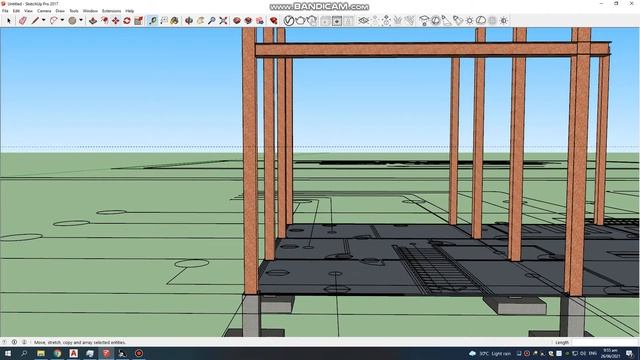Open the 3D Warehouse icon
Viewport: 640px width, 360px height.
tap(237, 20)
